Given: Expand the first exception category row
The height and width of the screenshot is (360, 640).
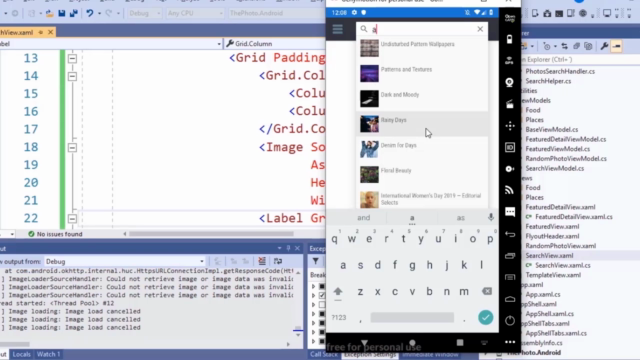Looking at the screenshot, I should click(x=313, y=286).
